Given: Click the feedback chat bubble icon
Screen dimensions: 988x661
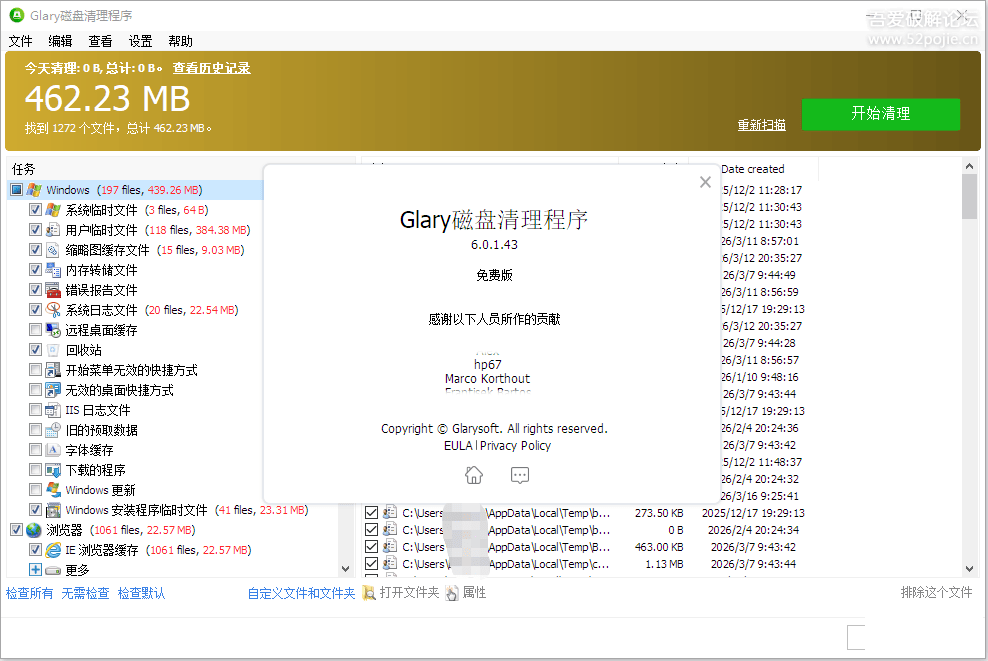Looking at the screenshot, I should coord(519,475).
